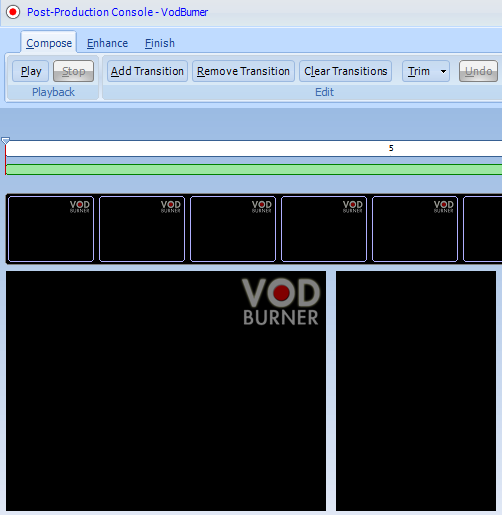Select the first filmstrip thumbnail
The image size is (502, 515).
[51, 229]
